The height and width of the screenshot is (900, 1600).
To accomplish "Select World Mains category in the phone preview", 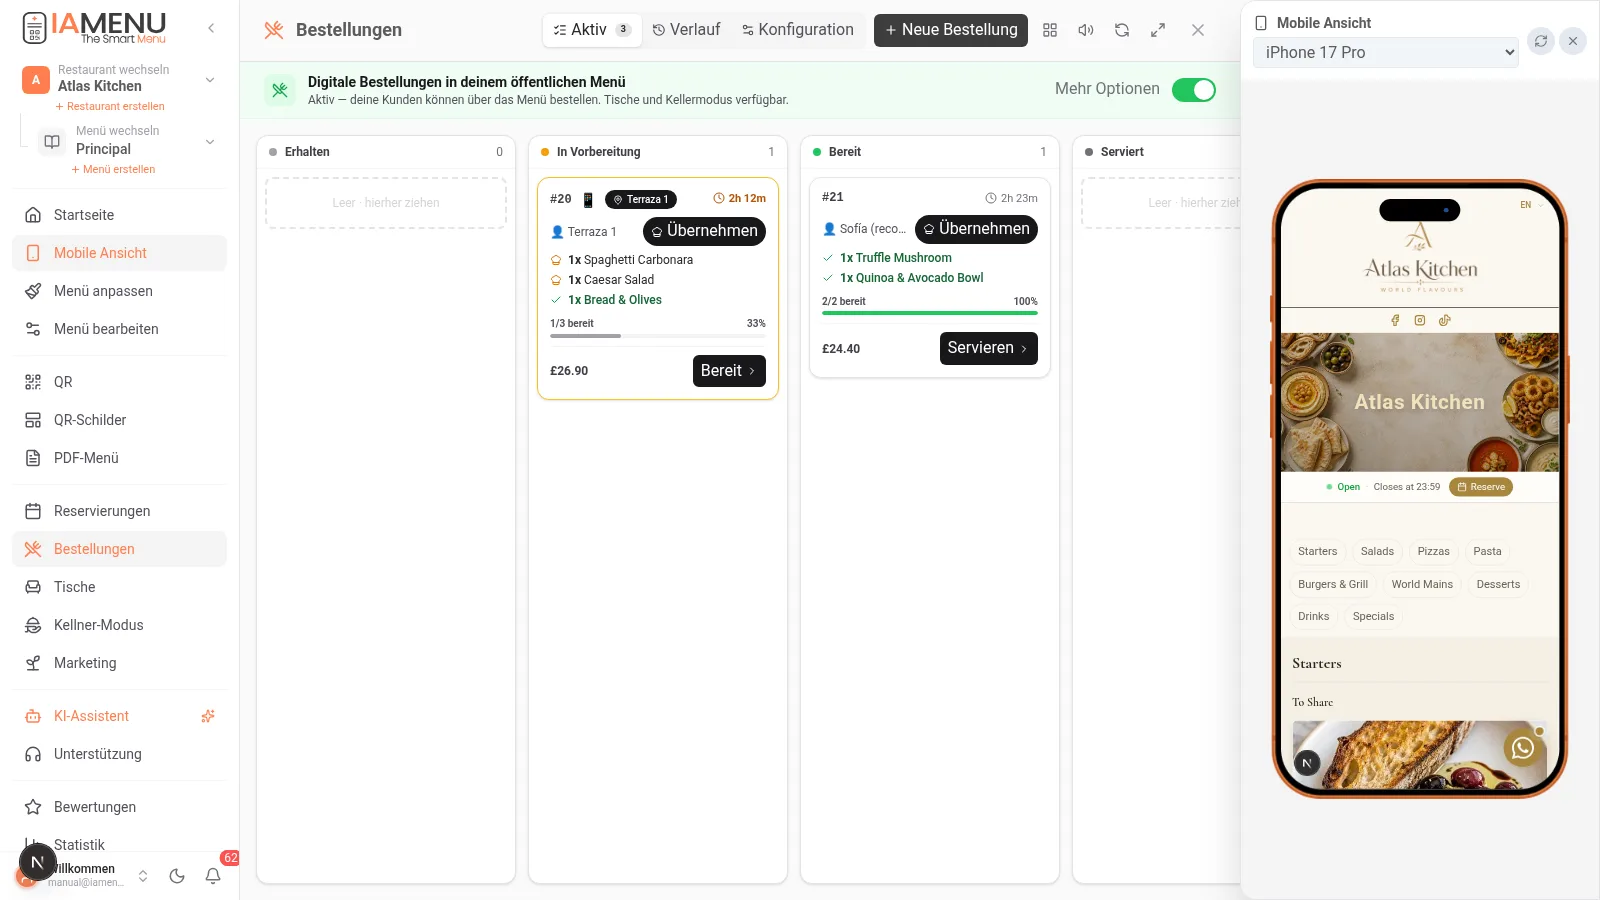I will [x=1422, y=584].
